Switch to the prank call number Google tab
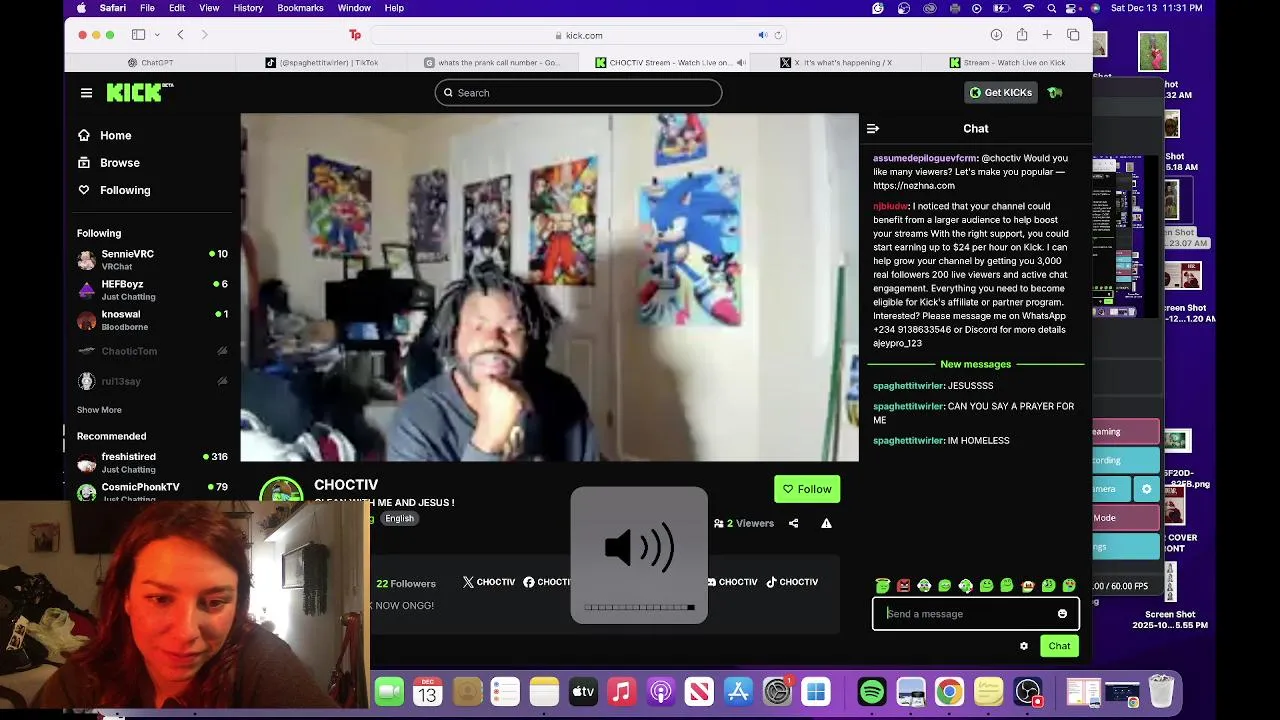Image resolution: width=1280 pixels, height=720 pixels. point(492,62)
